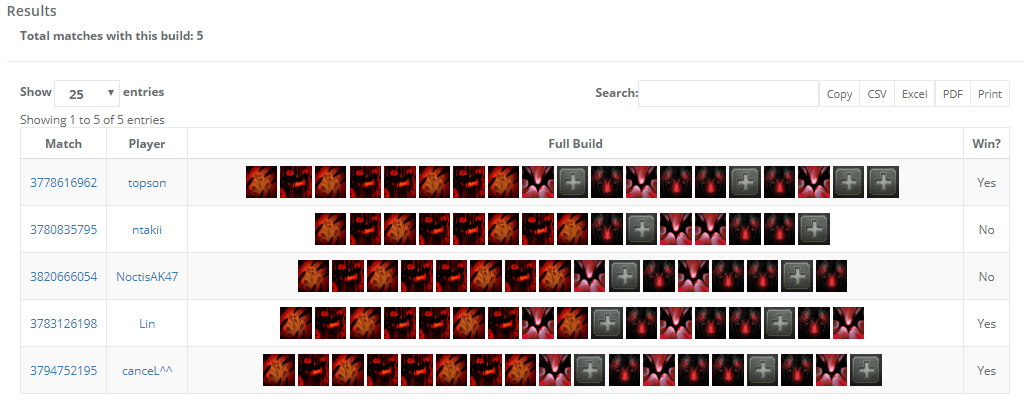Screen dimensions: 1029x413
Task: Sort table by Player column header
Action: click(x=147, y=143)
